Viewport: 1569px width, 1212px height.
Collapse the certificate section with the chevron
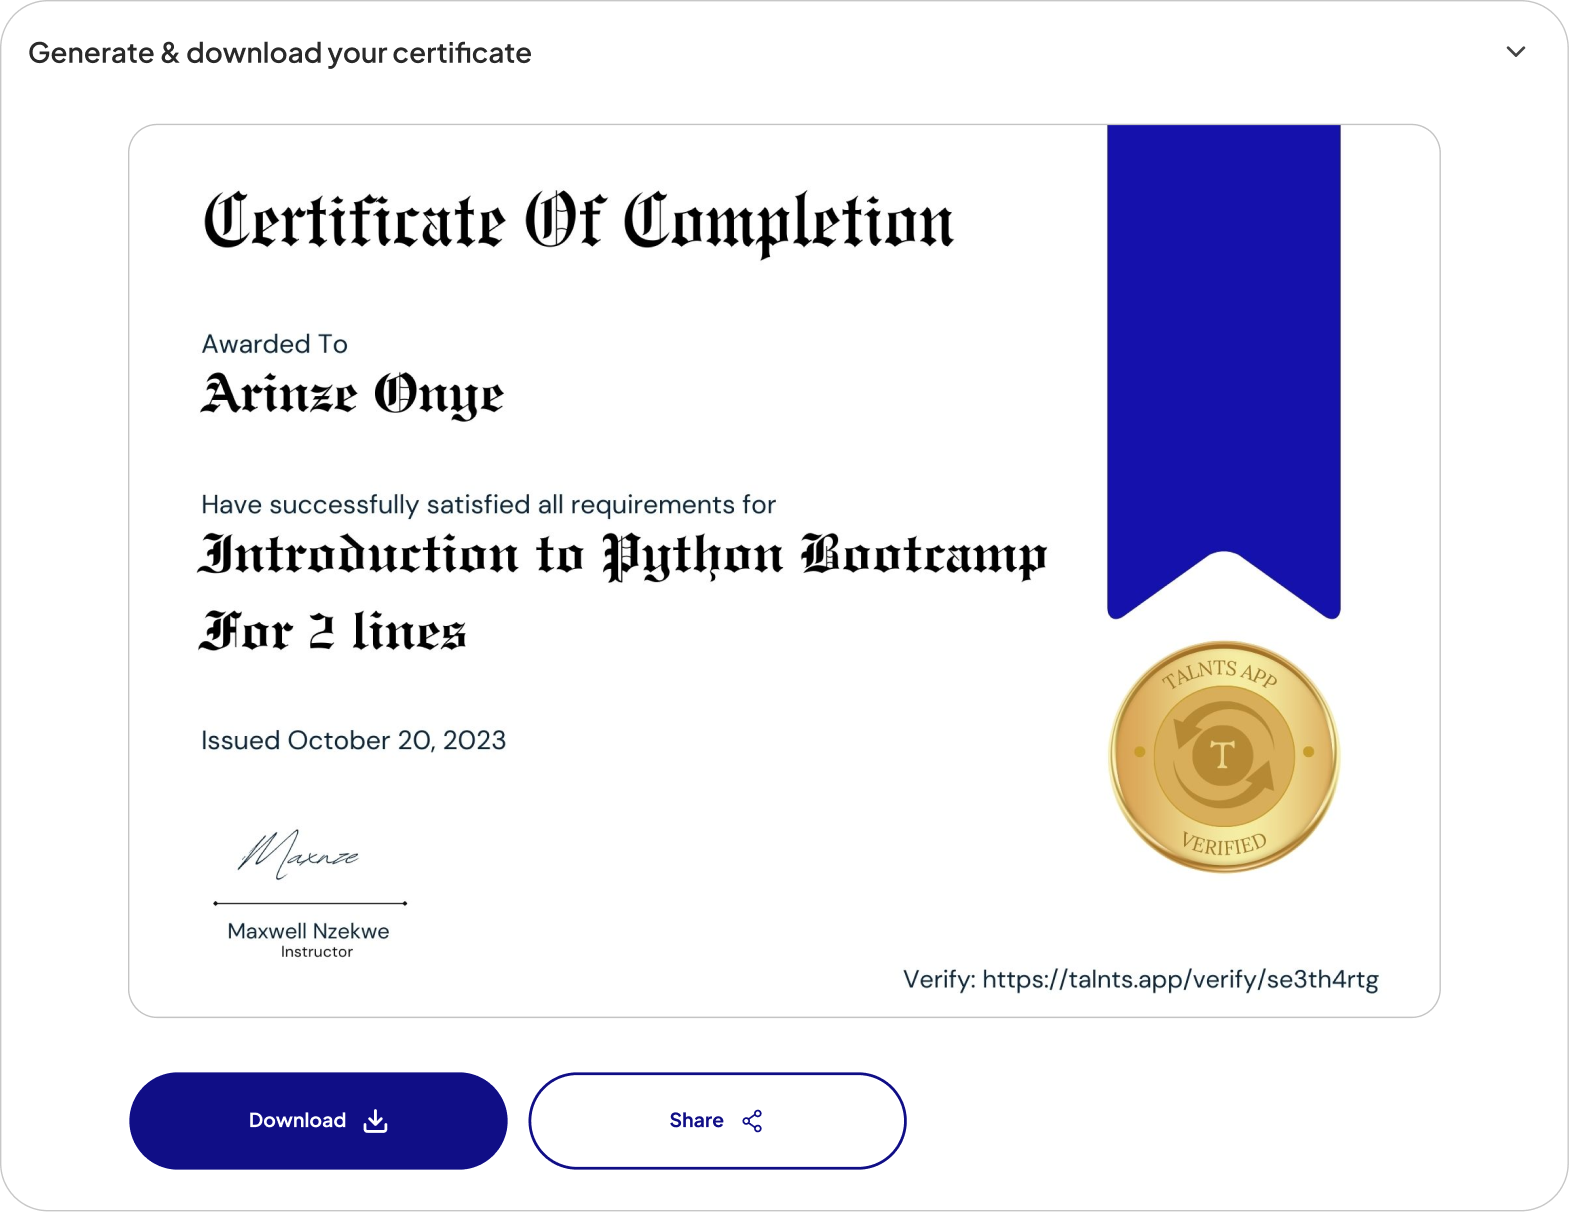click(x=1515, y=52)
